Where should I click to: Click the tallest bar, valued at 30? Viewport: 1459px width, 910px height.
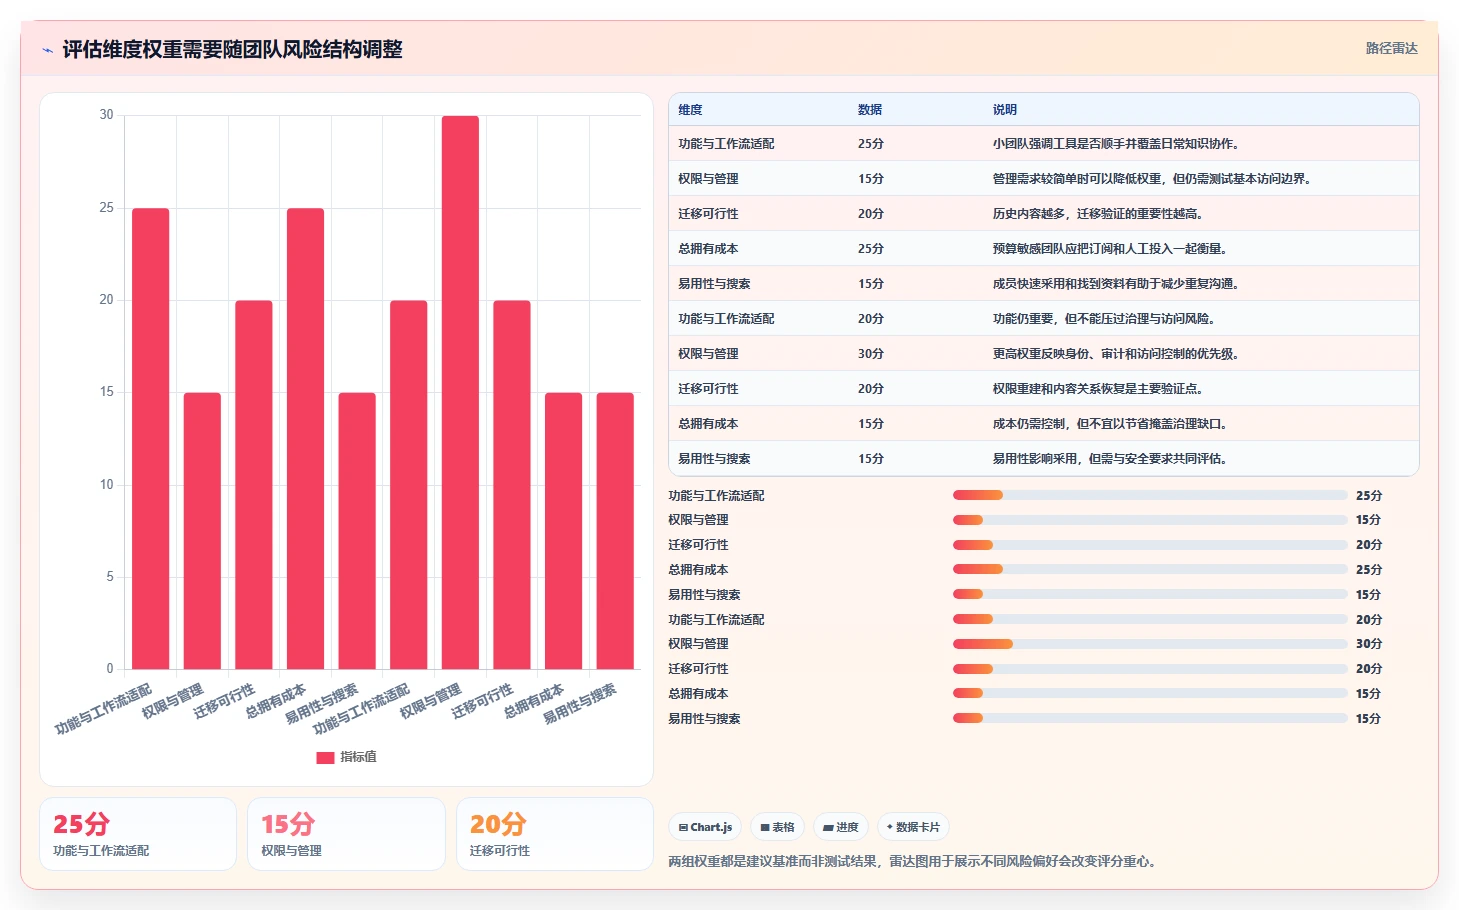coord(460,392)
